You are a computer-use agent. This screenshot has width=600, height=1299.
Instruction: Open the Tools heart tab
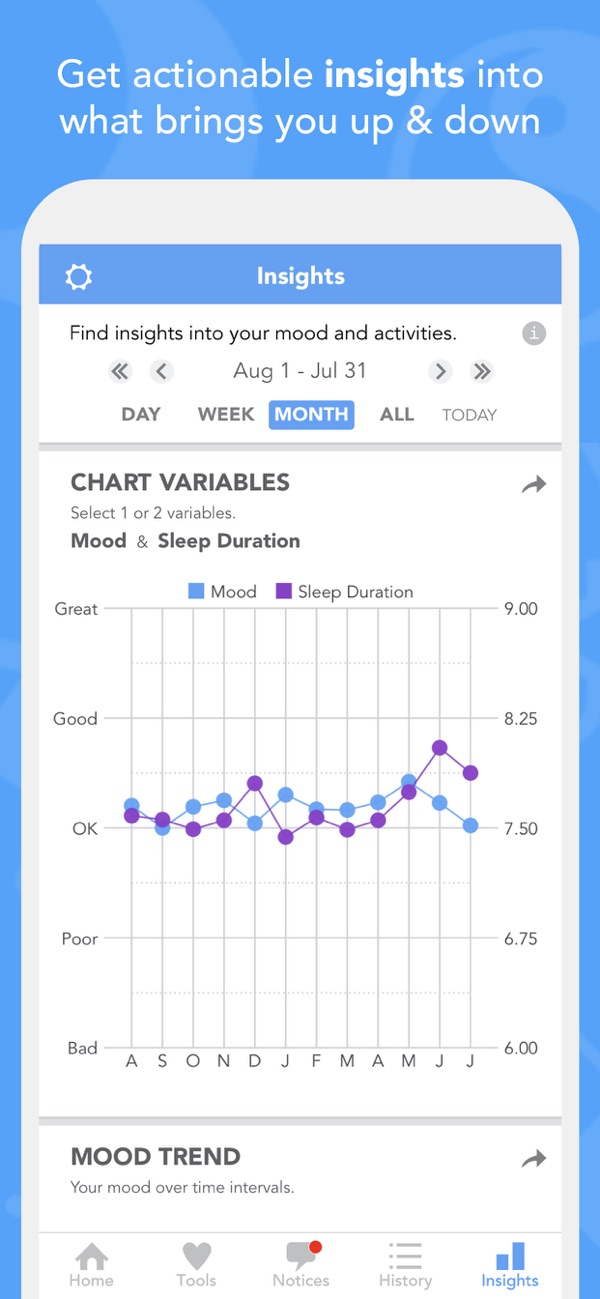pyautogui.click(x=196, y=1263)
